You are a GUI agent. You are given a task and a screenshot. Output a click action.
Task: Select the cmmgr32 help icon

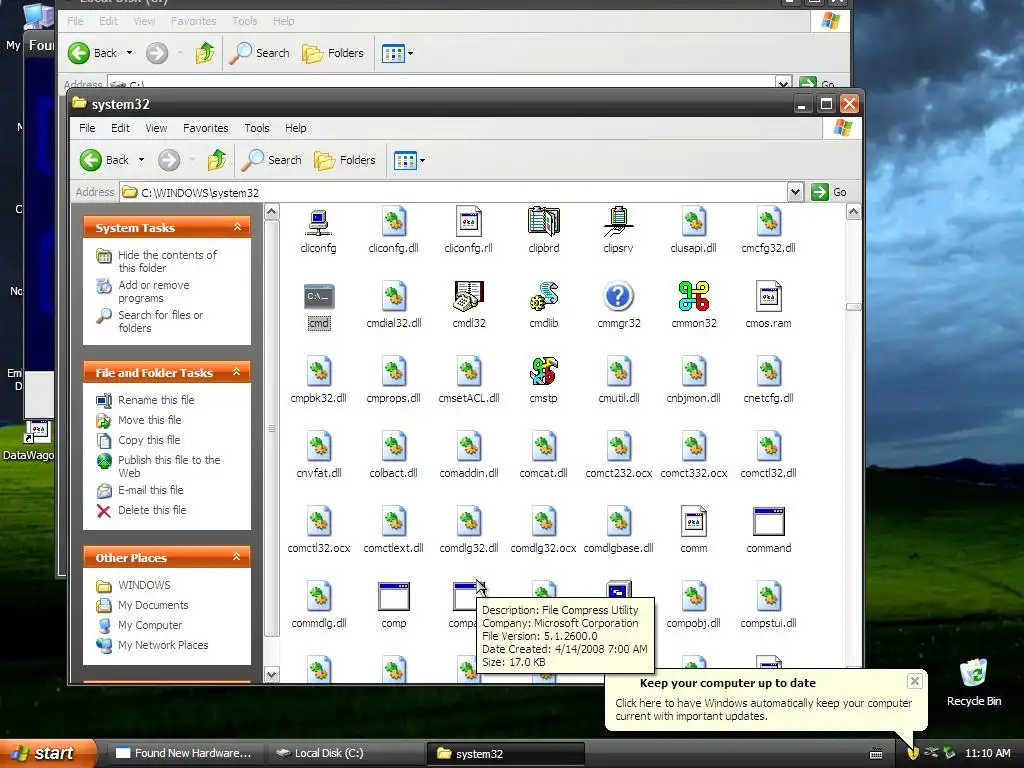[618, 297]
